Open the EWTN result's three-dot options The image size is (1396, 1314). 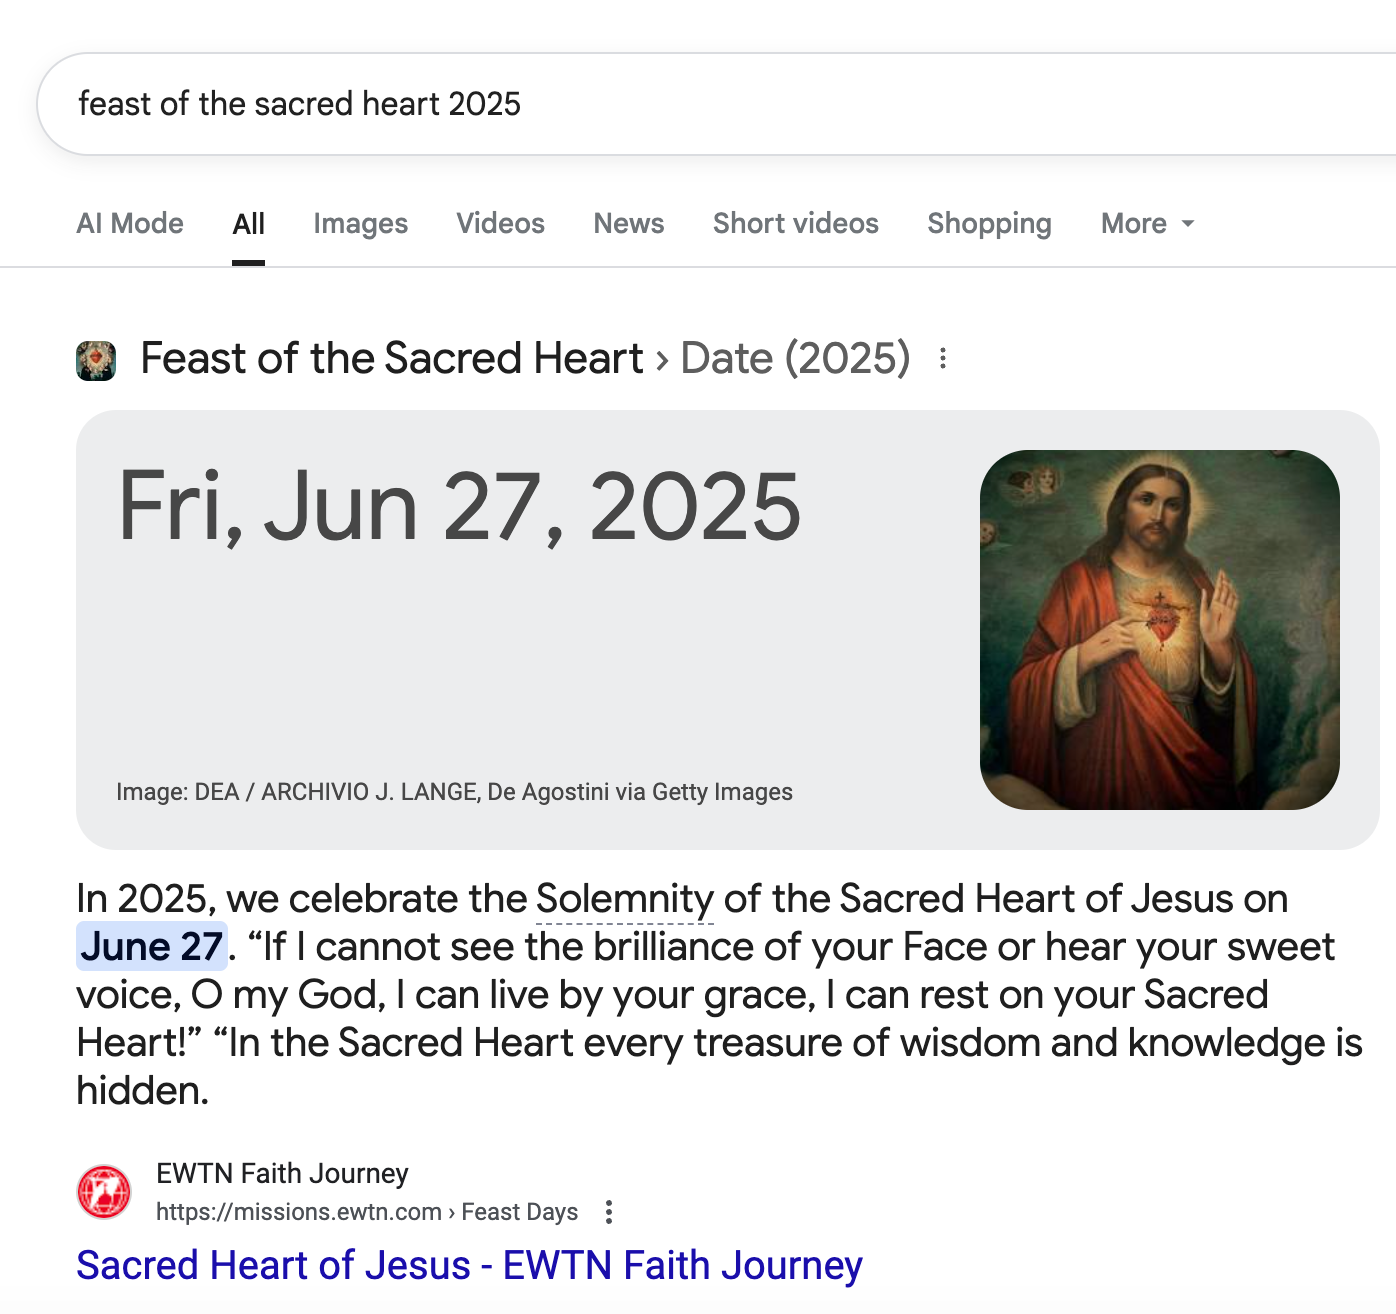pyautogui.click(x=608, y=1213)
